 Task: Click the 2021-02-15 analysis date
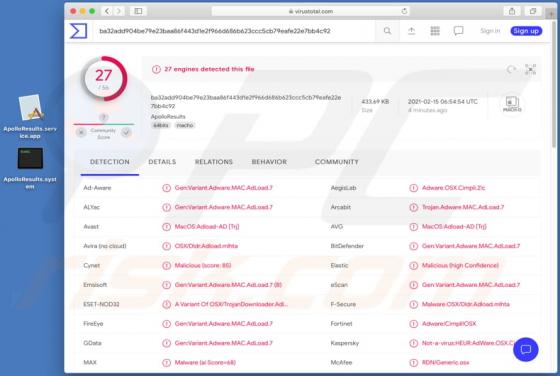tap(442, 101)
